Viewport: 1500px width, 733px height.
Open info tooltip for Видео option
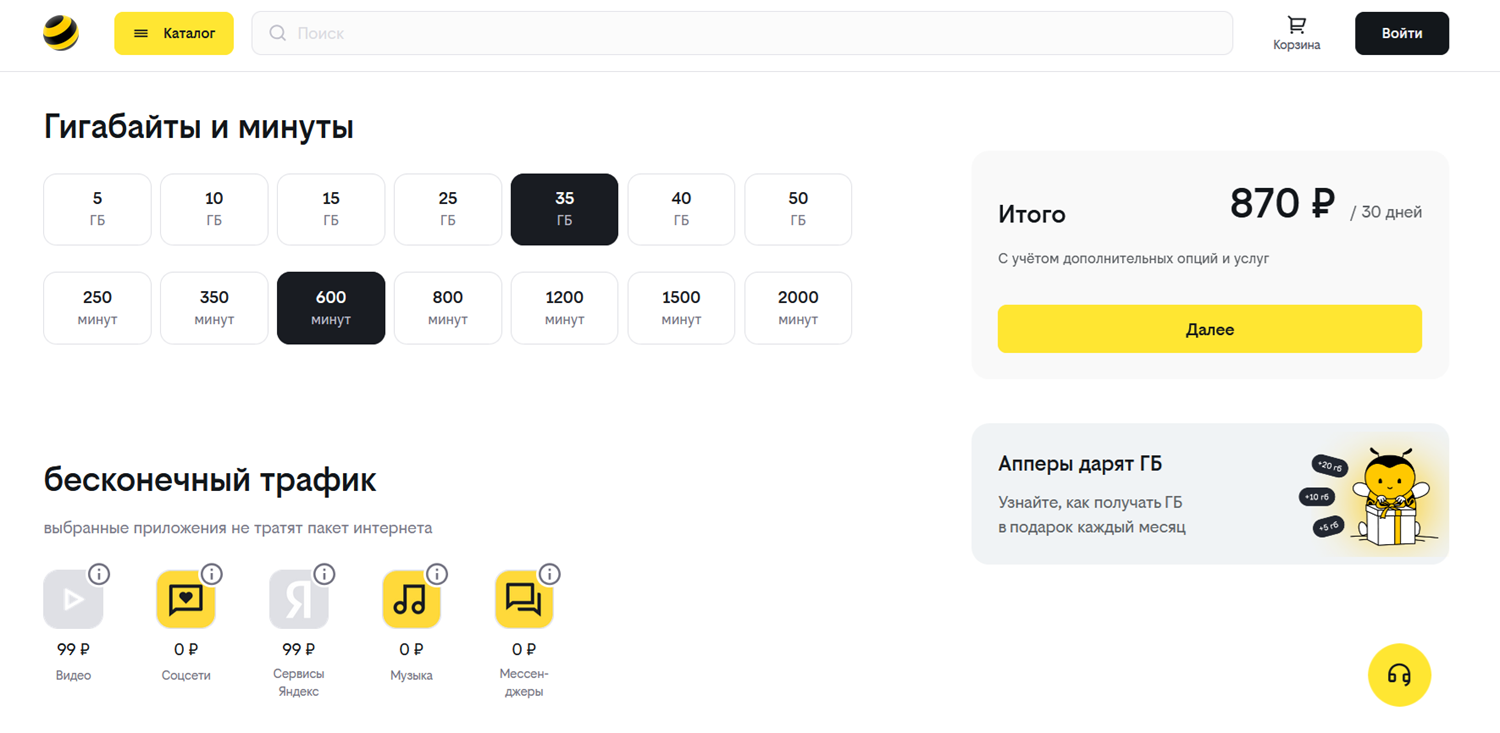(x=99, y=574)
